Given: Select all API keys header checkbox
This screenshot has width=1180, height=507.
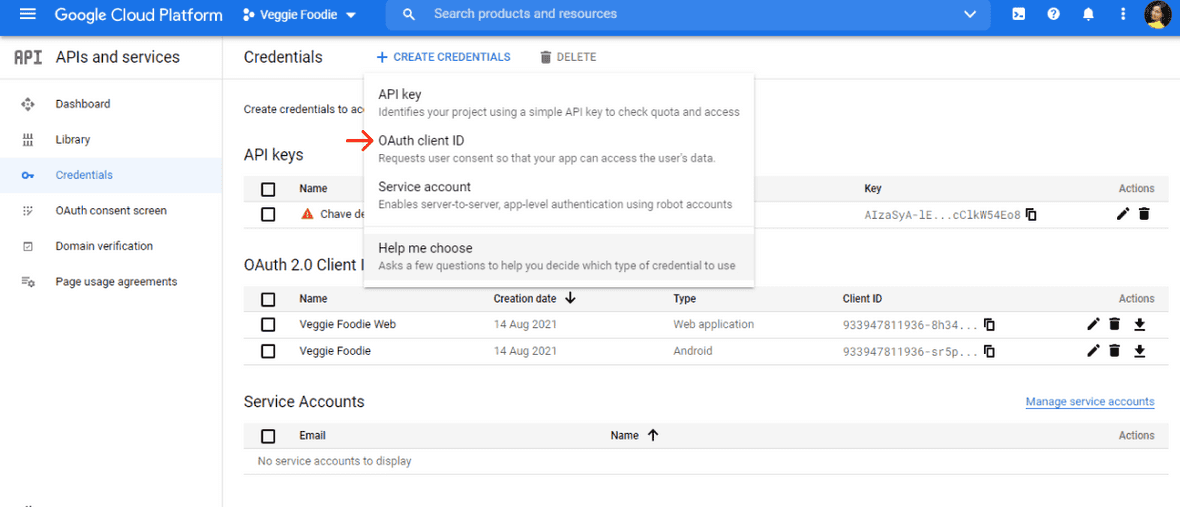Looking at the screenshot, I should [x=268, y=189].
